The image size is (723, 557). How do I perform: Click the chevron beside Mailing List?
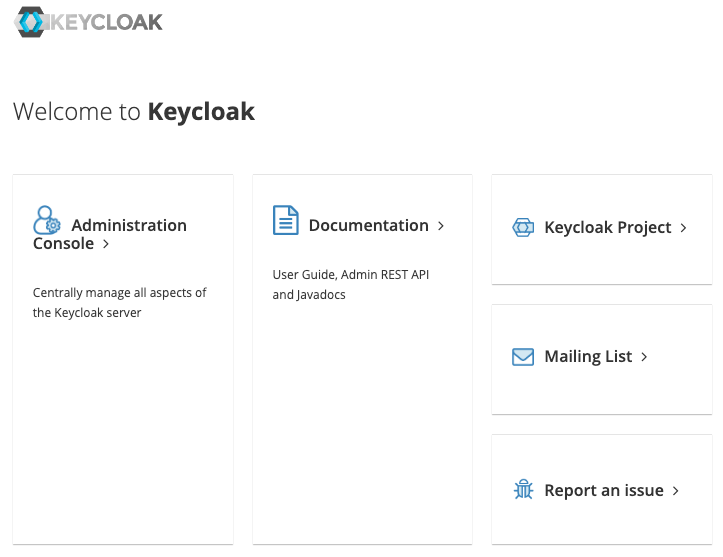[x=644, y=356]
